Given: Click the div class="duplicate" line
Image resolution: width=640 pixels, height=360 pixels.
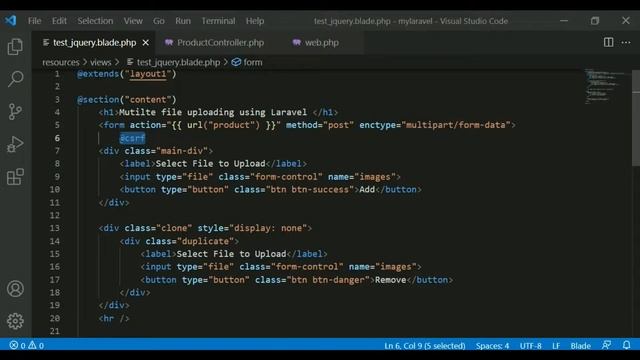Looking at the screenshot, I should pos(179,241).
